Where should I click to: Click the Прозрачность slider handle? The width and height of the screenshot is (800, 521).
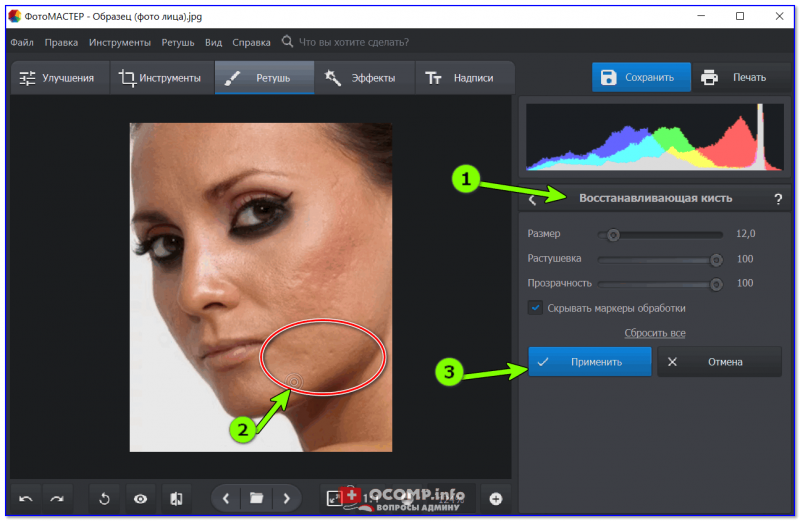[x=716, y=284]
